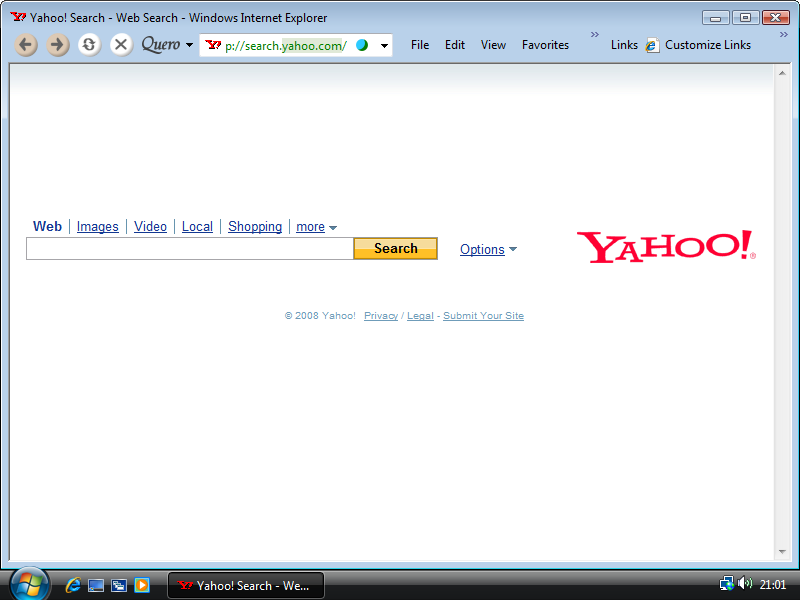Open the Edit menu

[x=455, y=45]
